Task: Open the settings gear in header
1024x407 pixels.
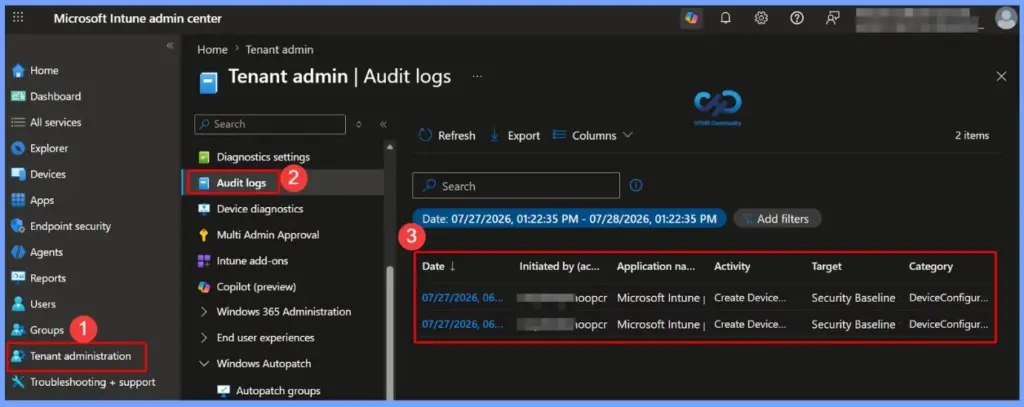Action: coord(761,18)
